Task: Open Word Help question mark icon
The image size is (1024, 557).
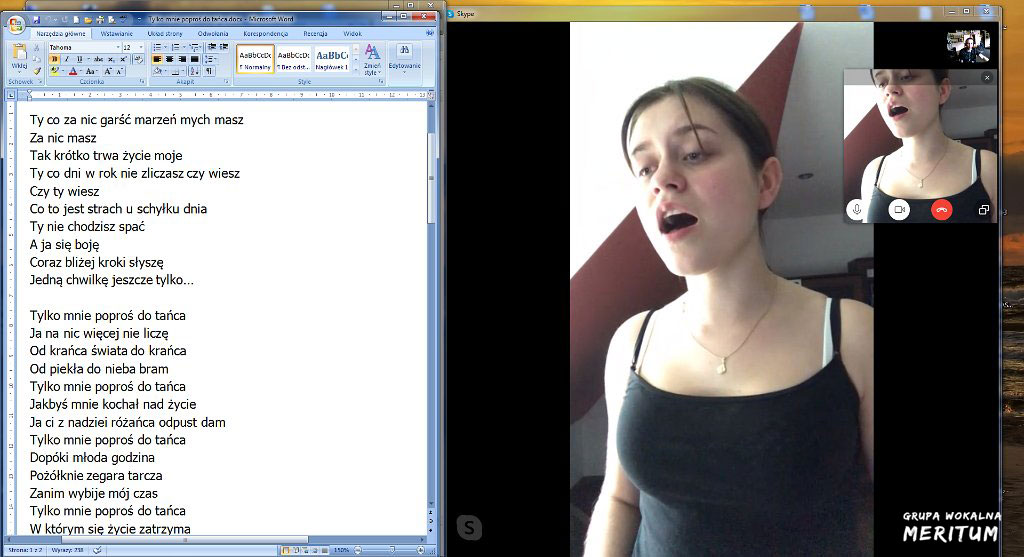Action: [x=430, y=33]
